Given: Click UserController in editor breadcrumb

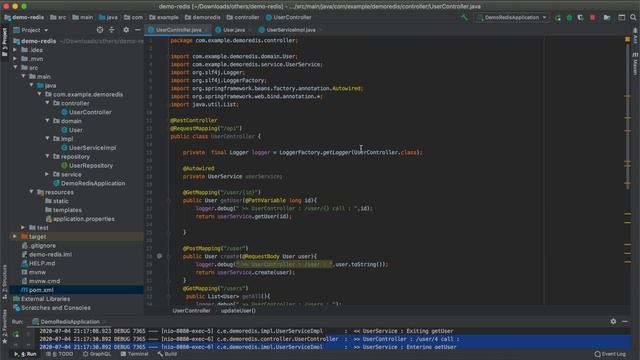Looking at the screenshot, I should coord(191,311).
